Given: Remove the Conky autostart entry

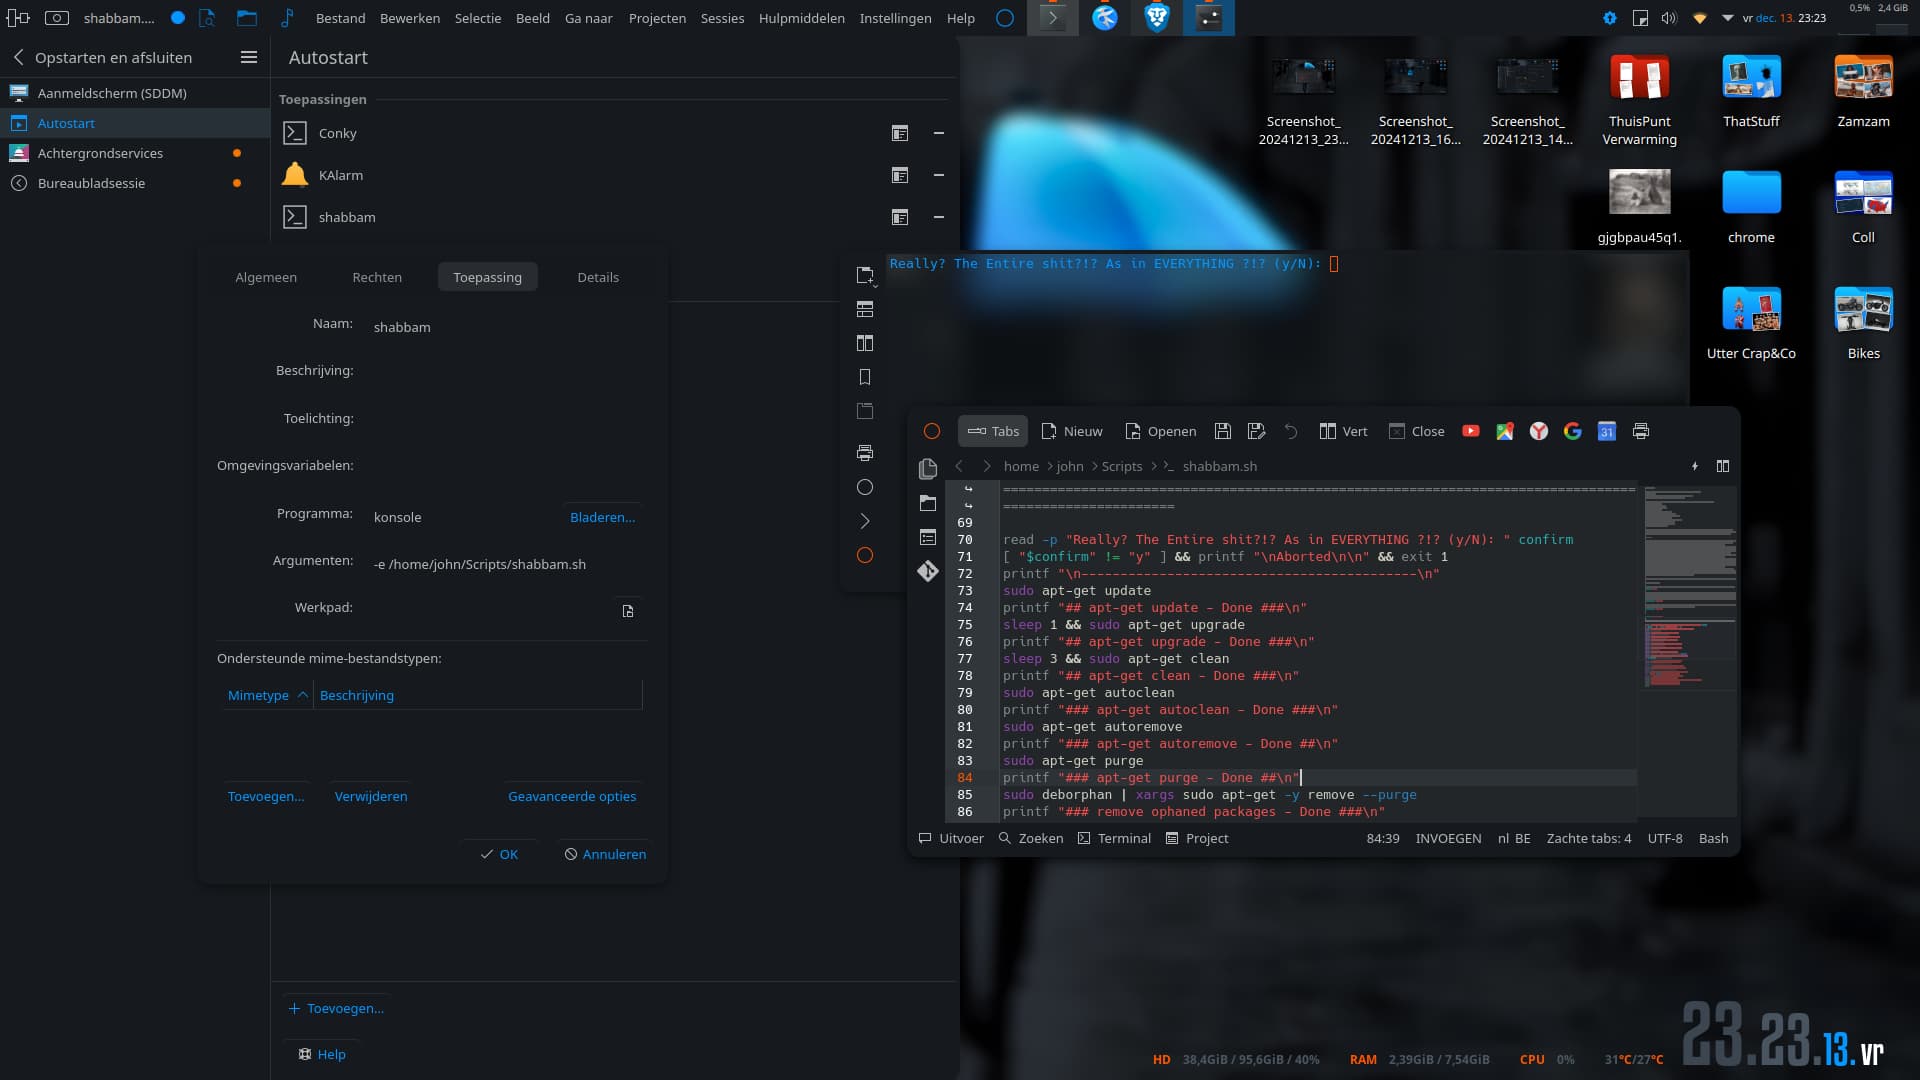Looking at the screenshot, I should click(938, 133).
